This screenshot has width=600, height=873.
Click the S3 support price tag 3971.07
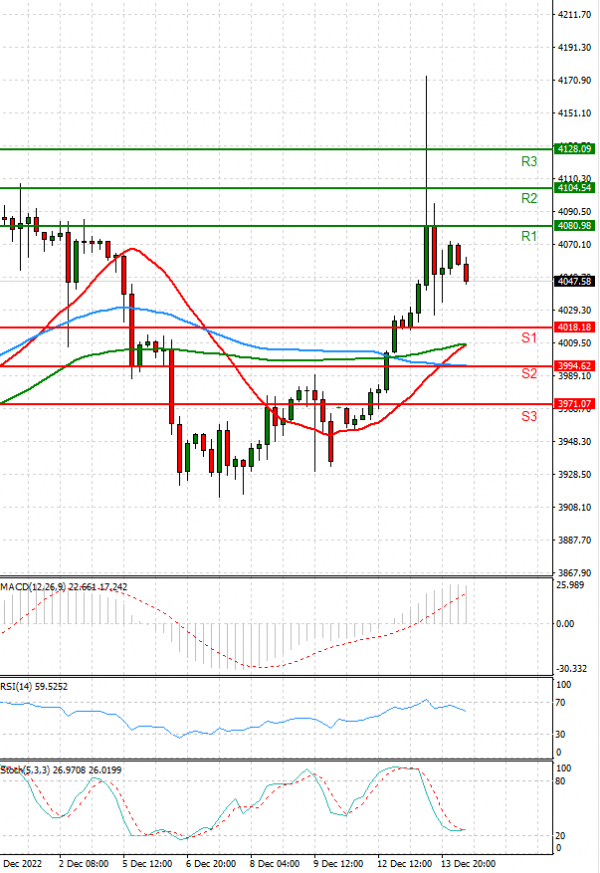point(574,404)
